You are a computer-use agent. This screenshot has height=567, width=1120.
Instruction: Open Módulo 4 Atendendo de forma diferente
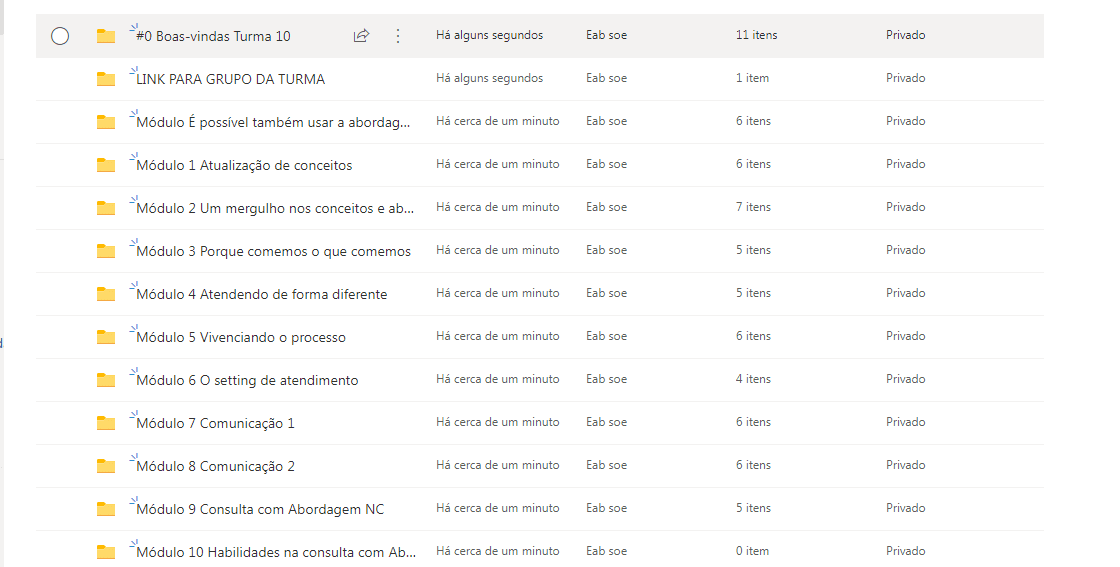click(x=261, y=294)
